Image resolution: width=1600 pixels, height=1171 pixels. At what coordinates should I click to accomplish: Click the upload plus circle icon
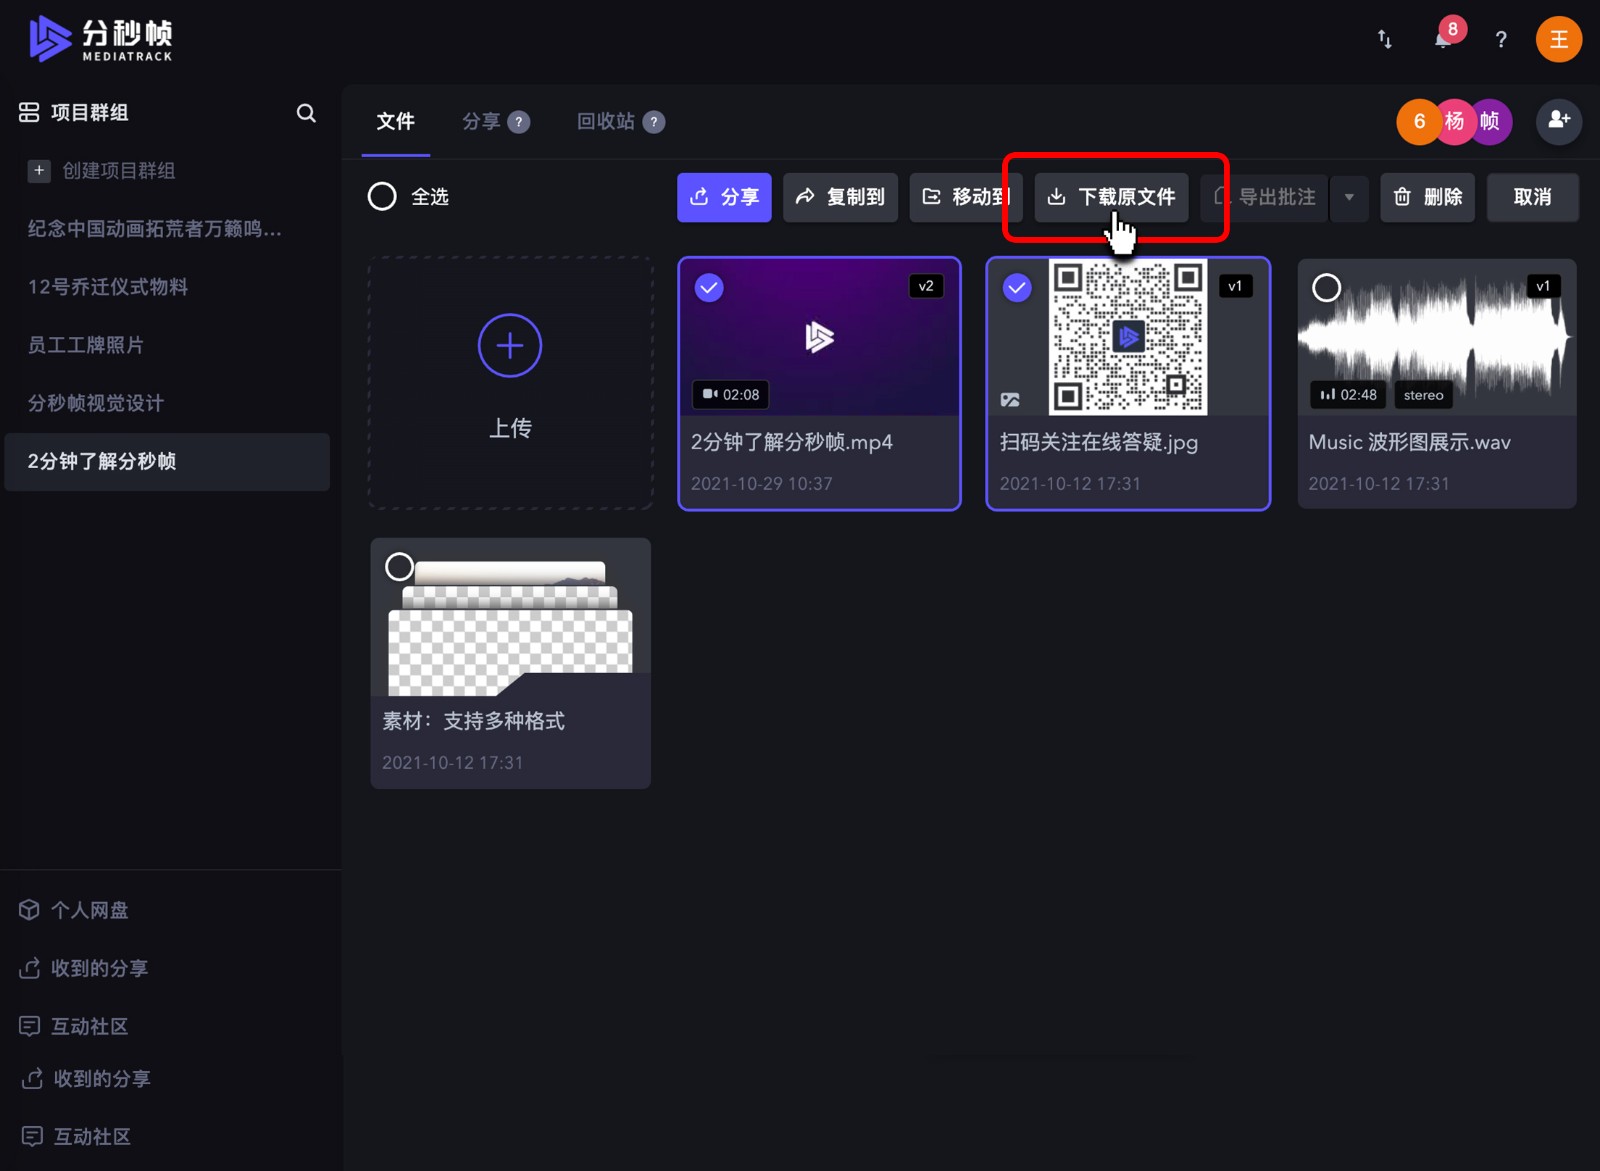(510, 346)
